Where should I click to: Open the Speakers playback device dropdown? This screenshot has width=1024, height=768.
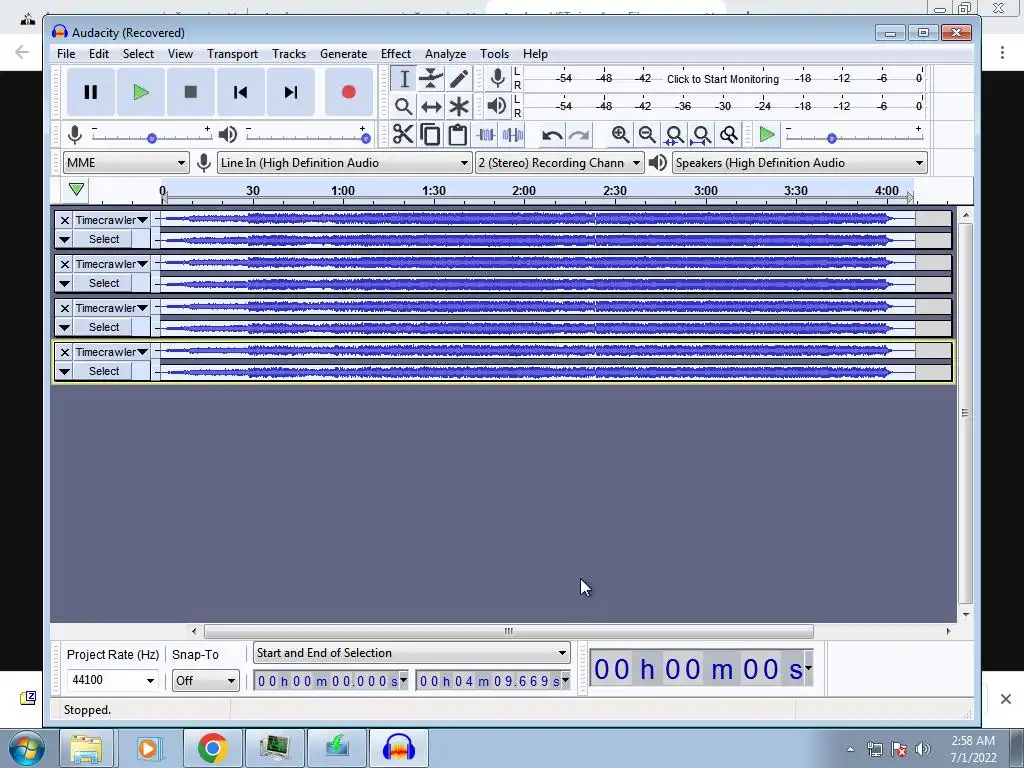800,163
